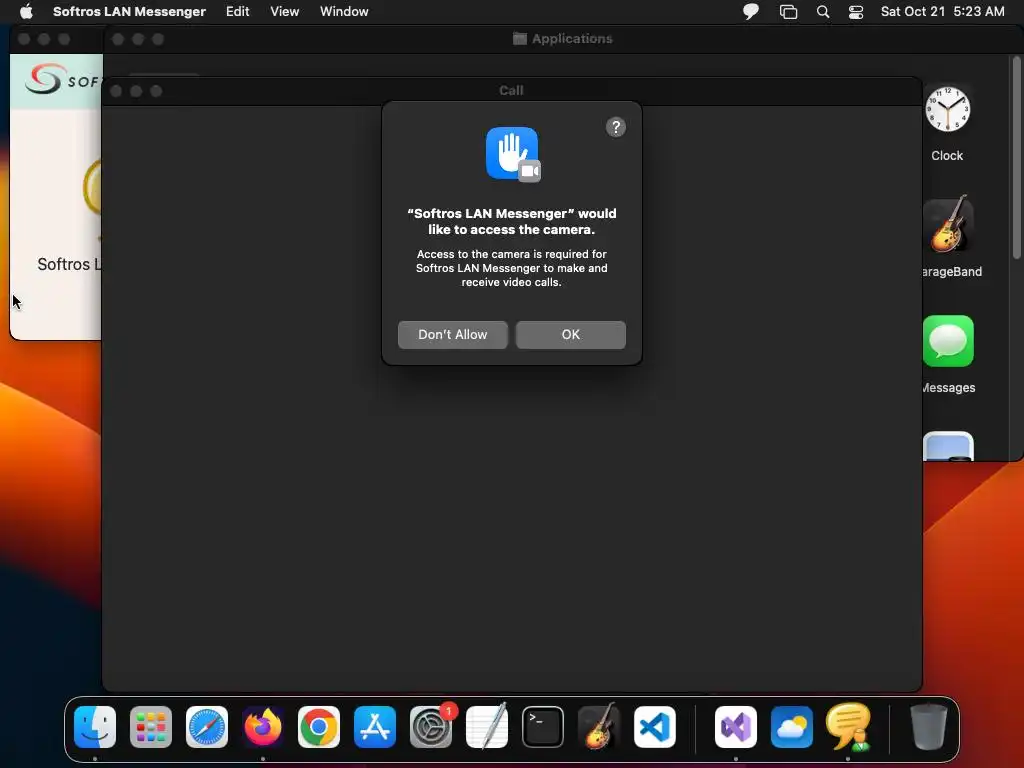1024x768 pixels.
Task: Click the Softros logo in the left window
Action: click(63, 80)
